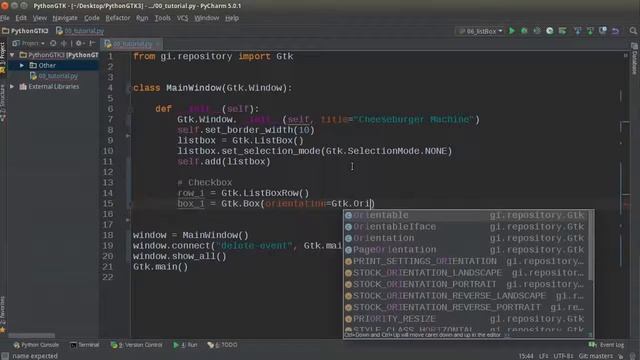Choose STOCK_ORIENTATION_PORTRAIT suggestion

point(465,284)
